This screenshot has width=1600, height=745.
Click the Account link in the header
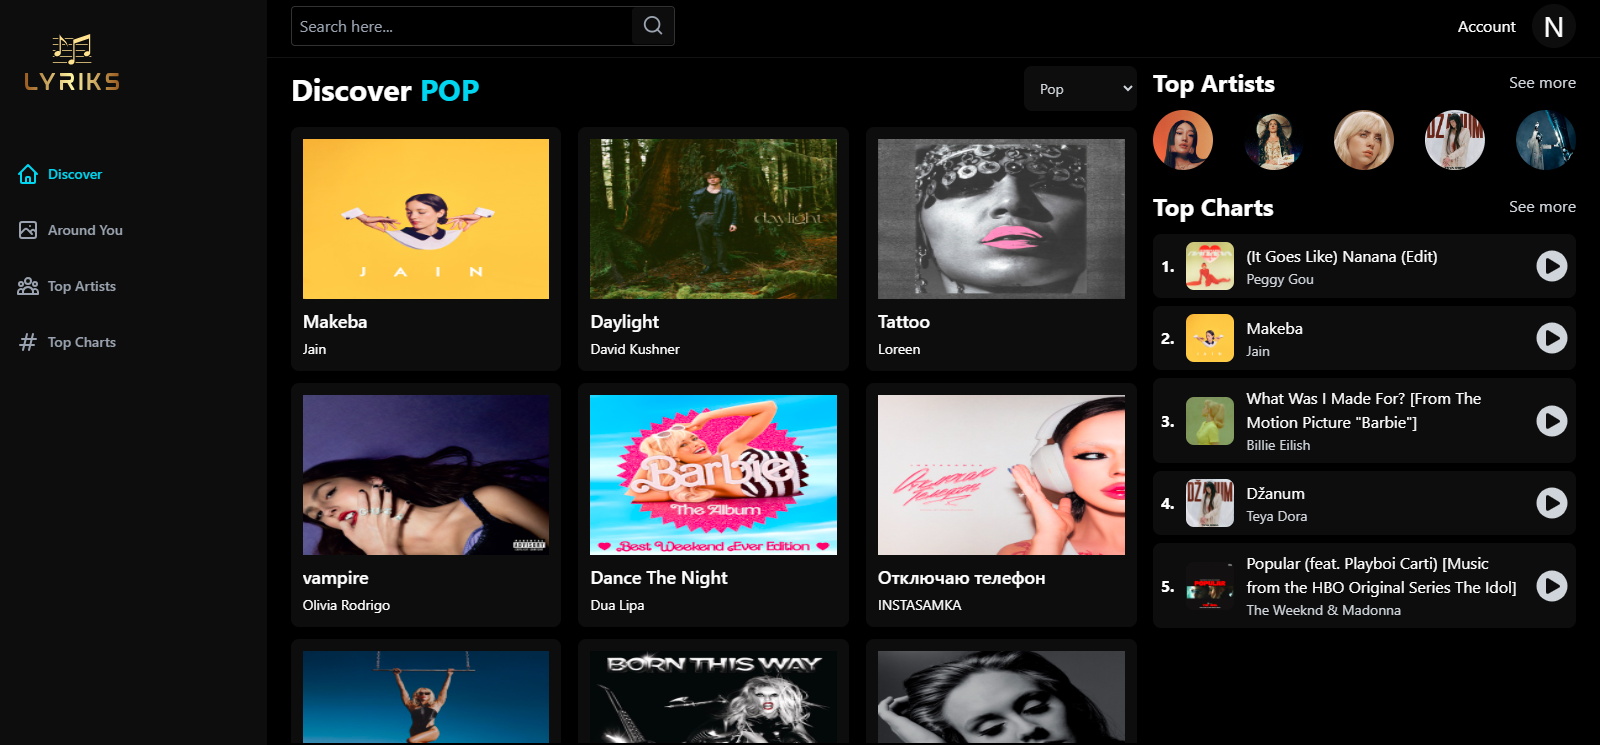tap(1486, 27)
